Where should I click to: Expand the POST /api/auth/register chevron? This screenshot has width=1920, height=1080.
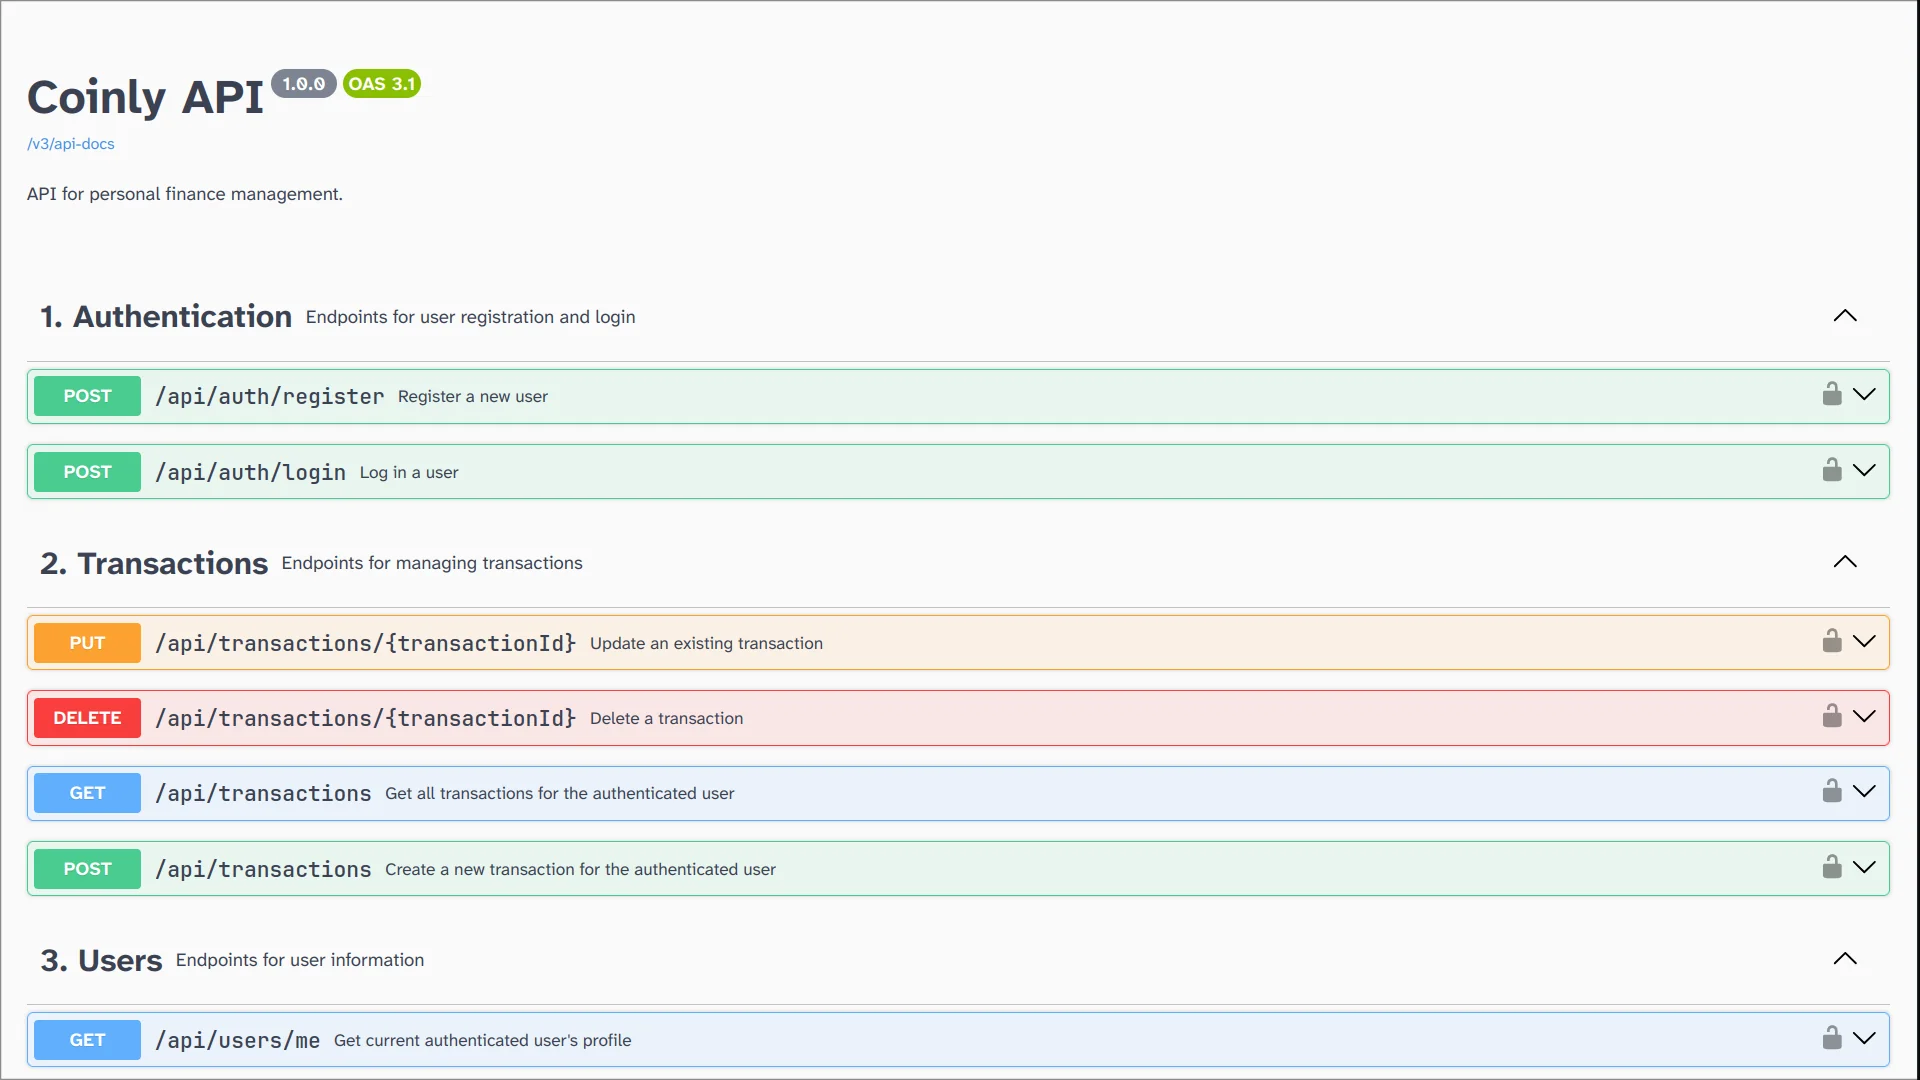(x=1864, y=394)
